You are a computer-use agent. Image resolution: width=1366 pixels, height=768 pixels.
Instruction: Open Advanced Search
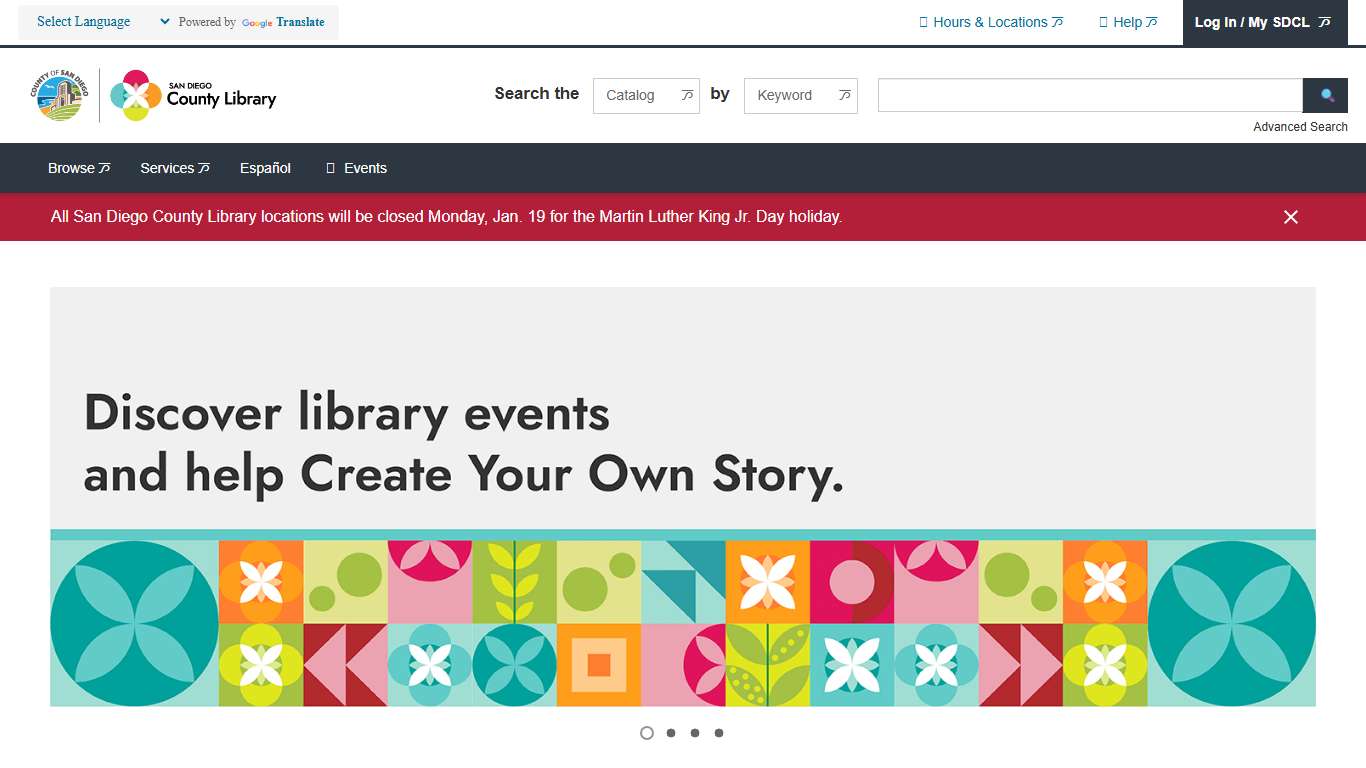1300,126
